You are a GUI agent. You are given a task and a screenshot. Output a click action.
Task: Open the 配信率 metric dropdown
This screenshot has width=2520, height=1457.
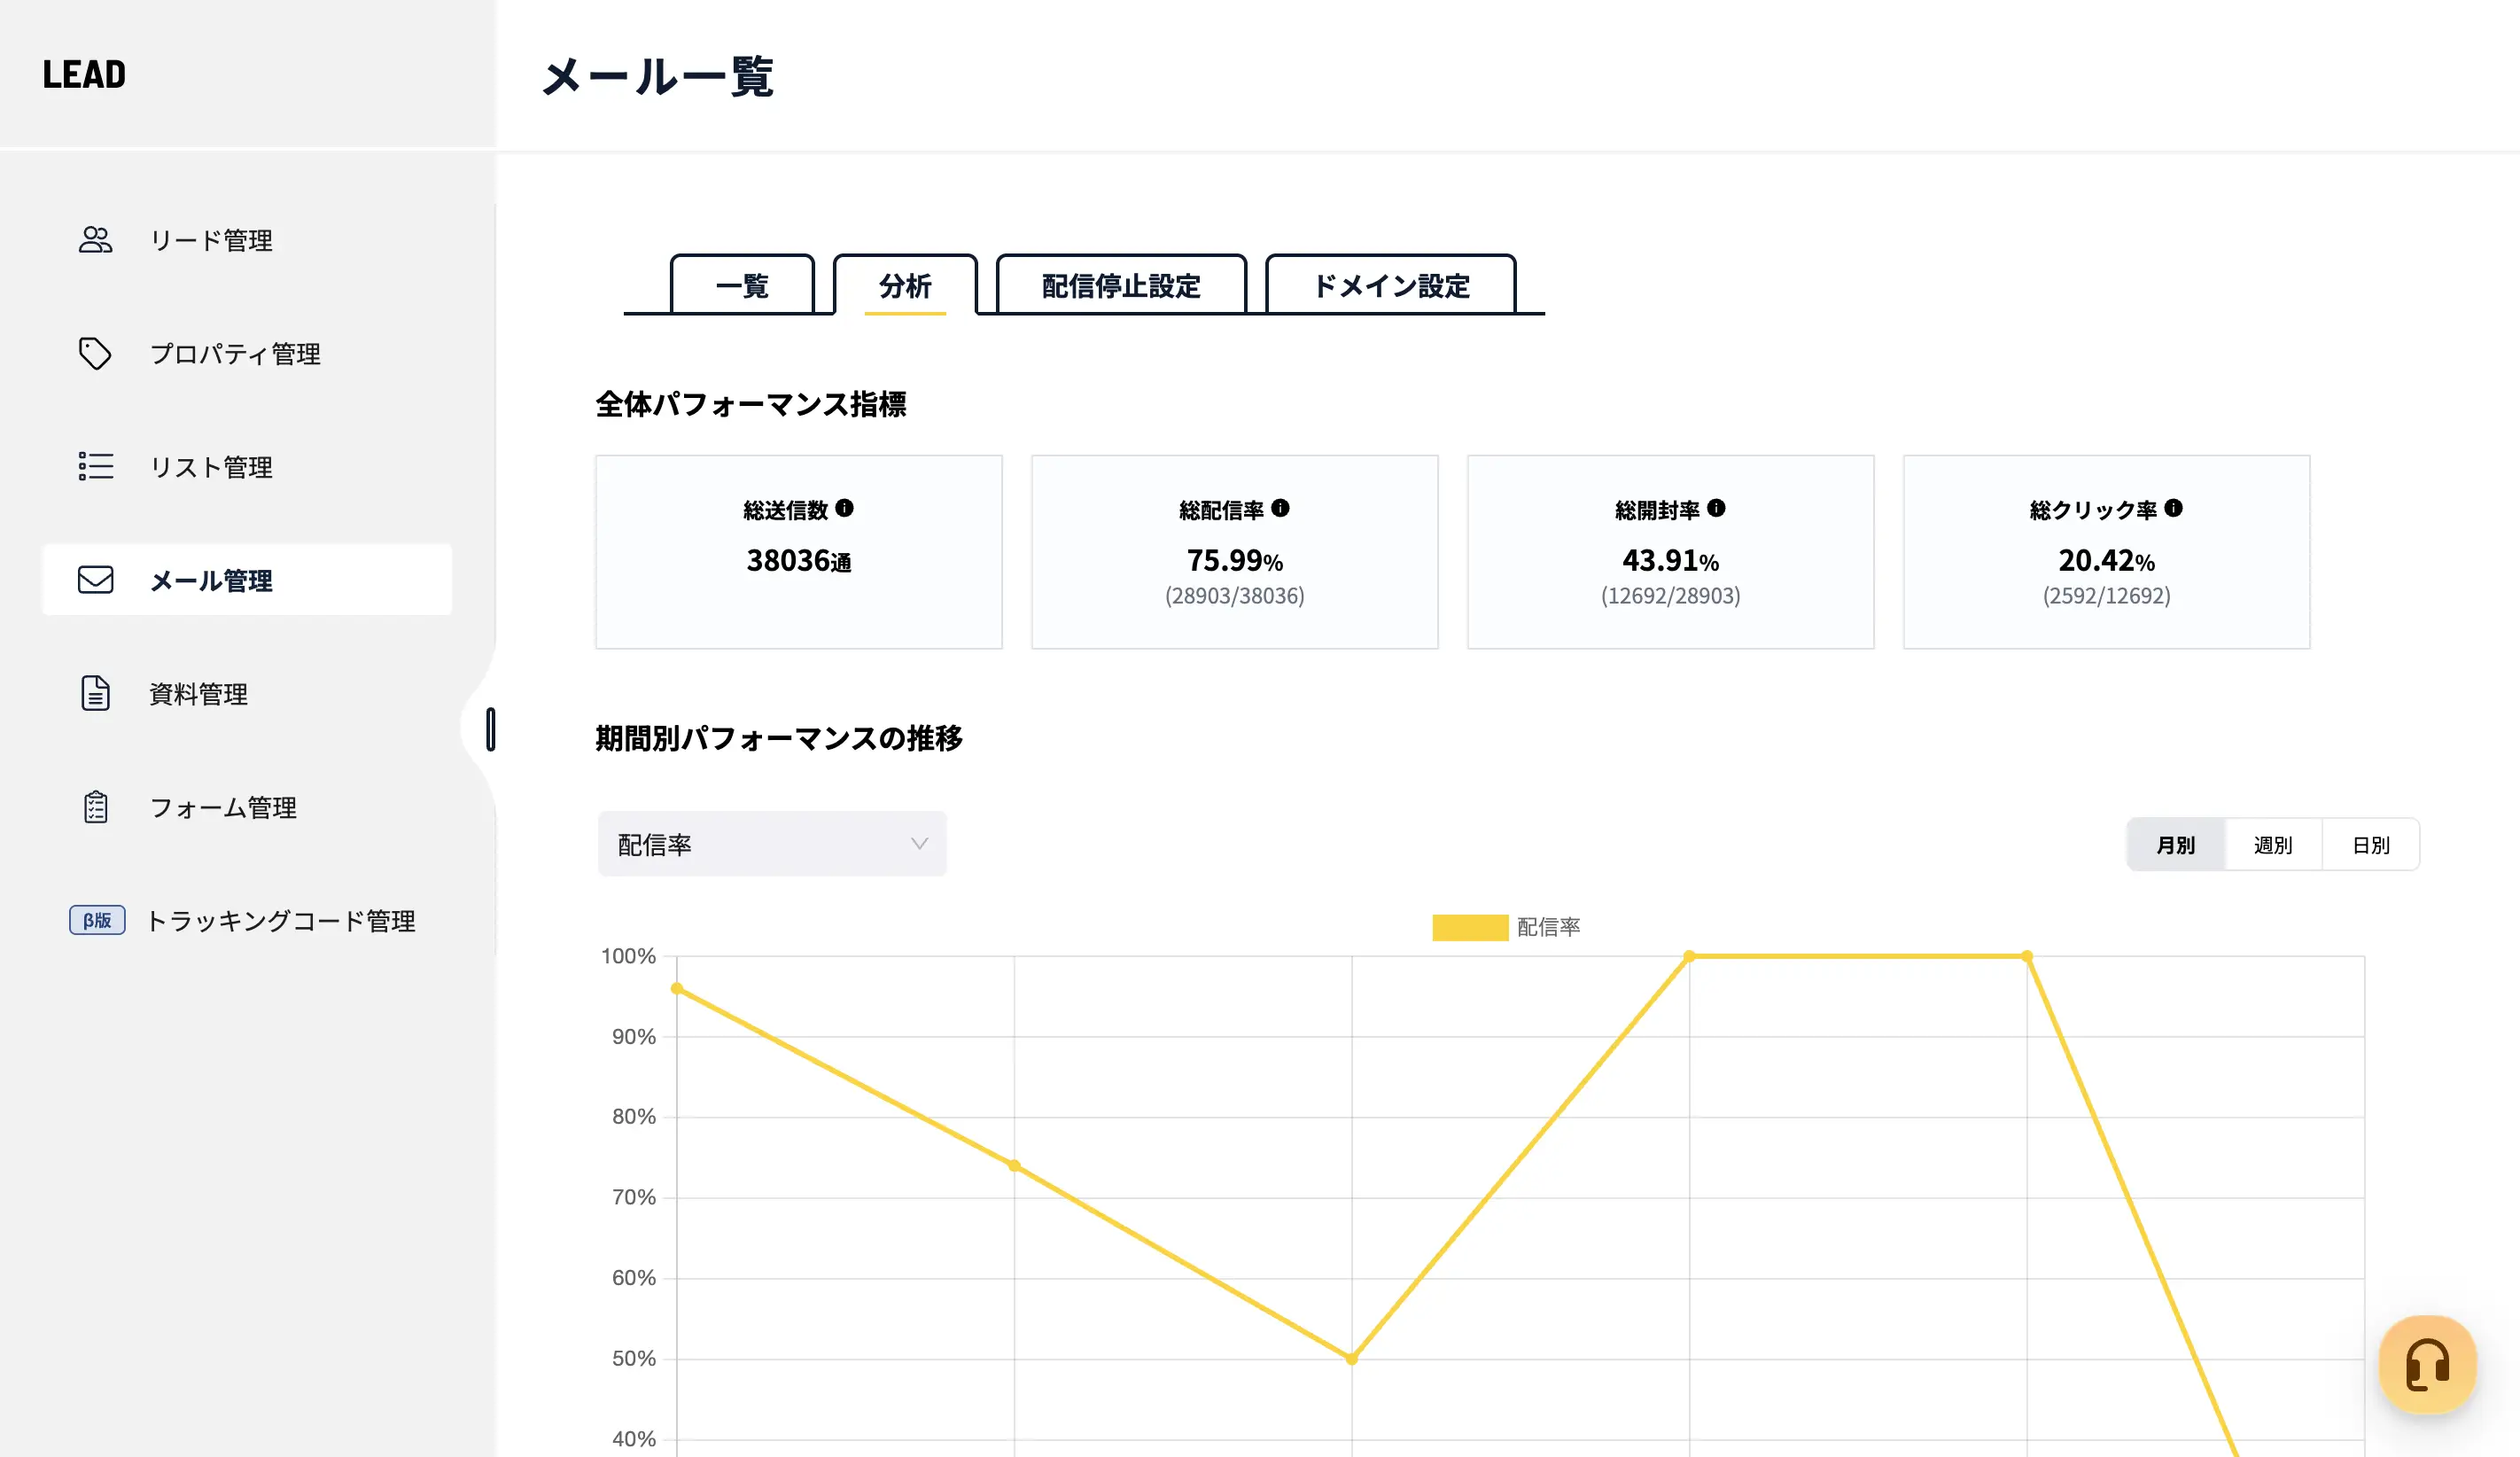point(771,843)
